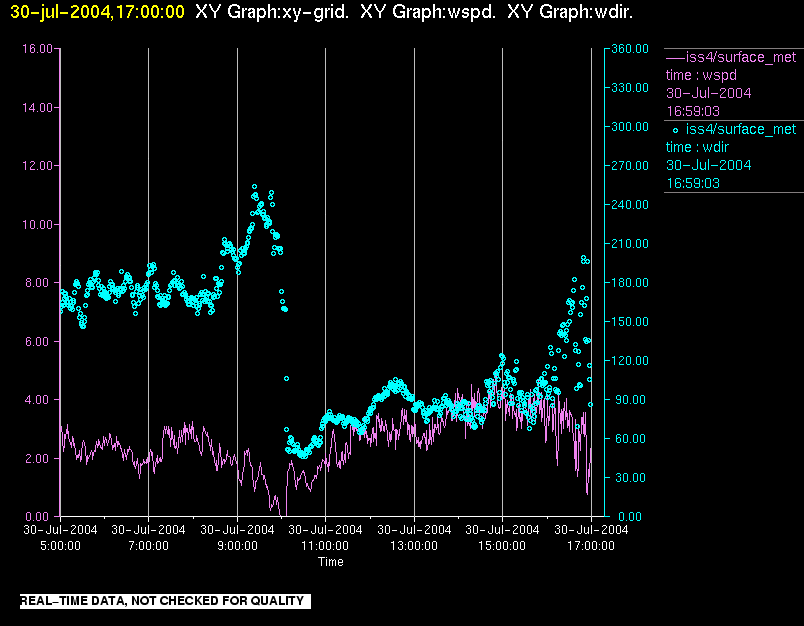
Task: Click the wspd legend line marker
Action: pyautogui.click(x=675, y=58)
